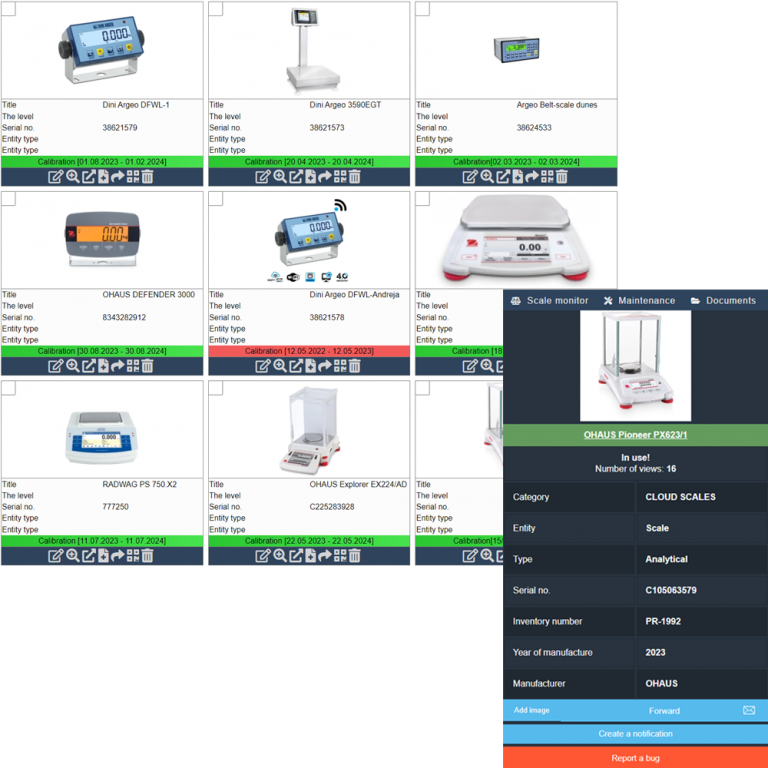The width and height of the screenshot is (768, 768).
Task: Show the QR code for Dini Argeo DFWL-1
Action: (x=133, y=177)
